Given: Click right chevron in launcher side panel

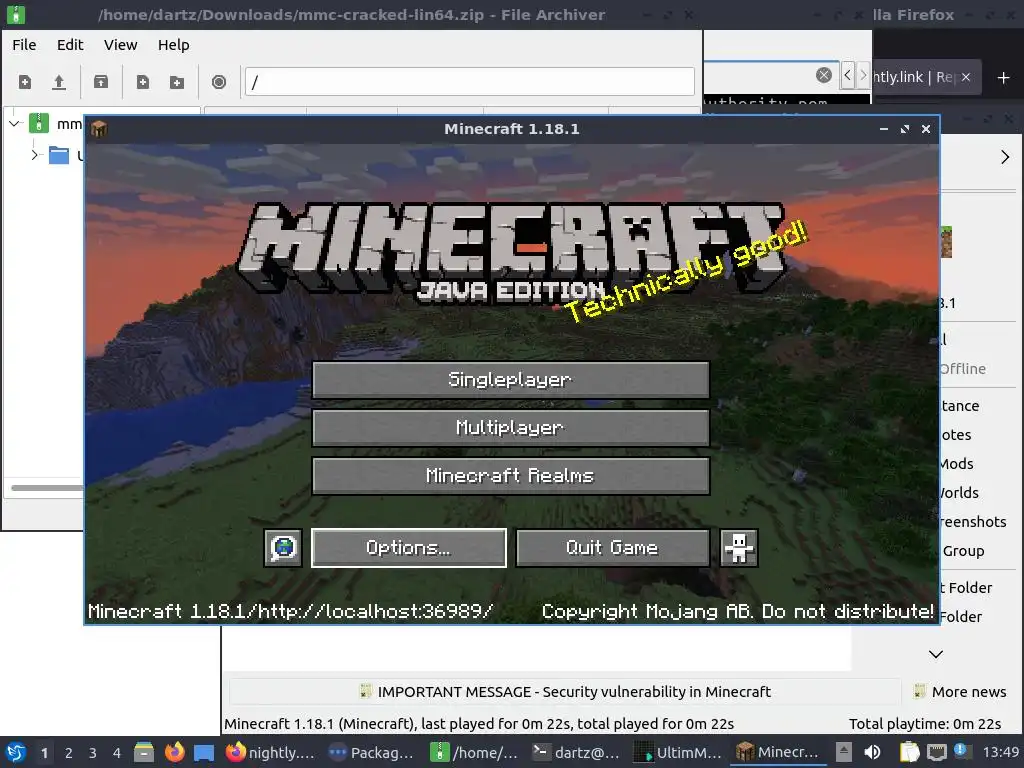Looking at the screenshot, I should 1005,157.
